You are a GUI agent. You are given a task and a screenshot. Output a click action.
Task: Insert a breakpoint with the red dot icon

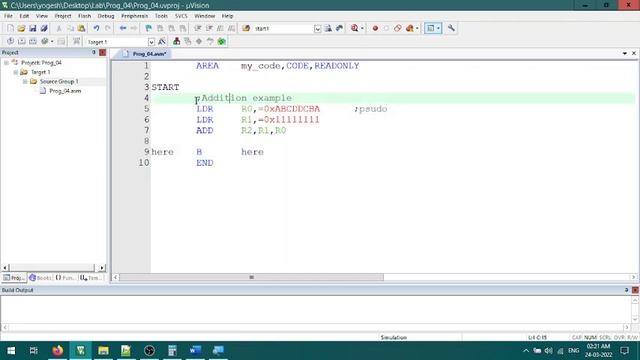tap(375, 28)
